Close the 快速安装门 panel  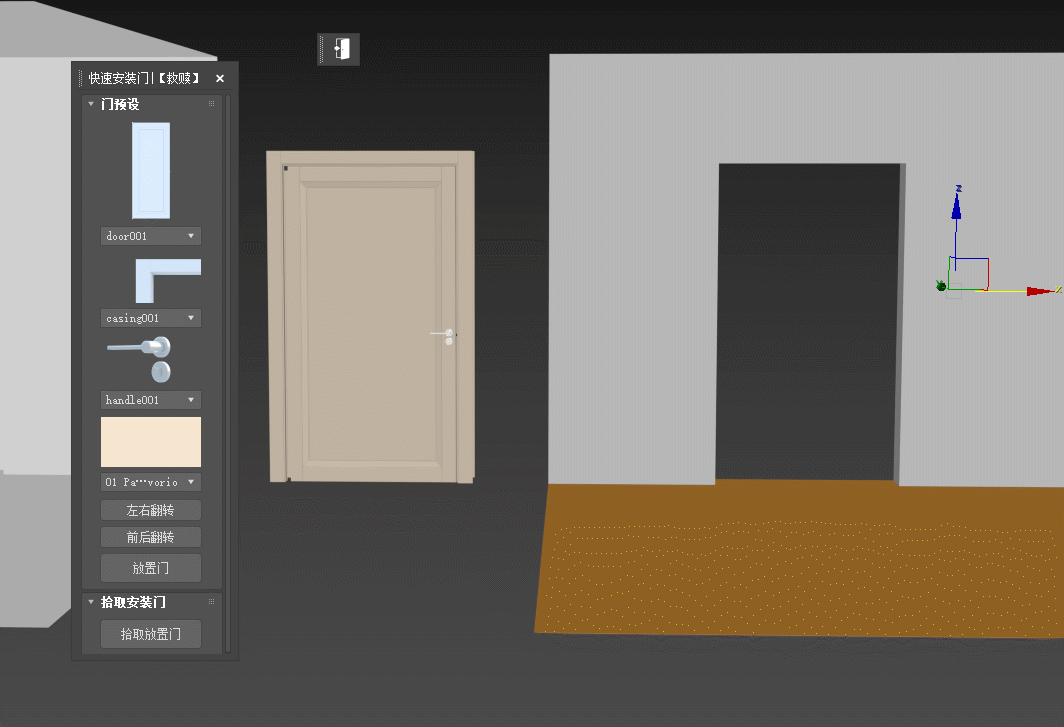[x=220, y=79]
